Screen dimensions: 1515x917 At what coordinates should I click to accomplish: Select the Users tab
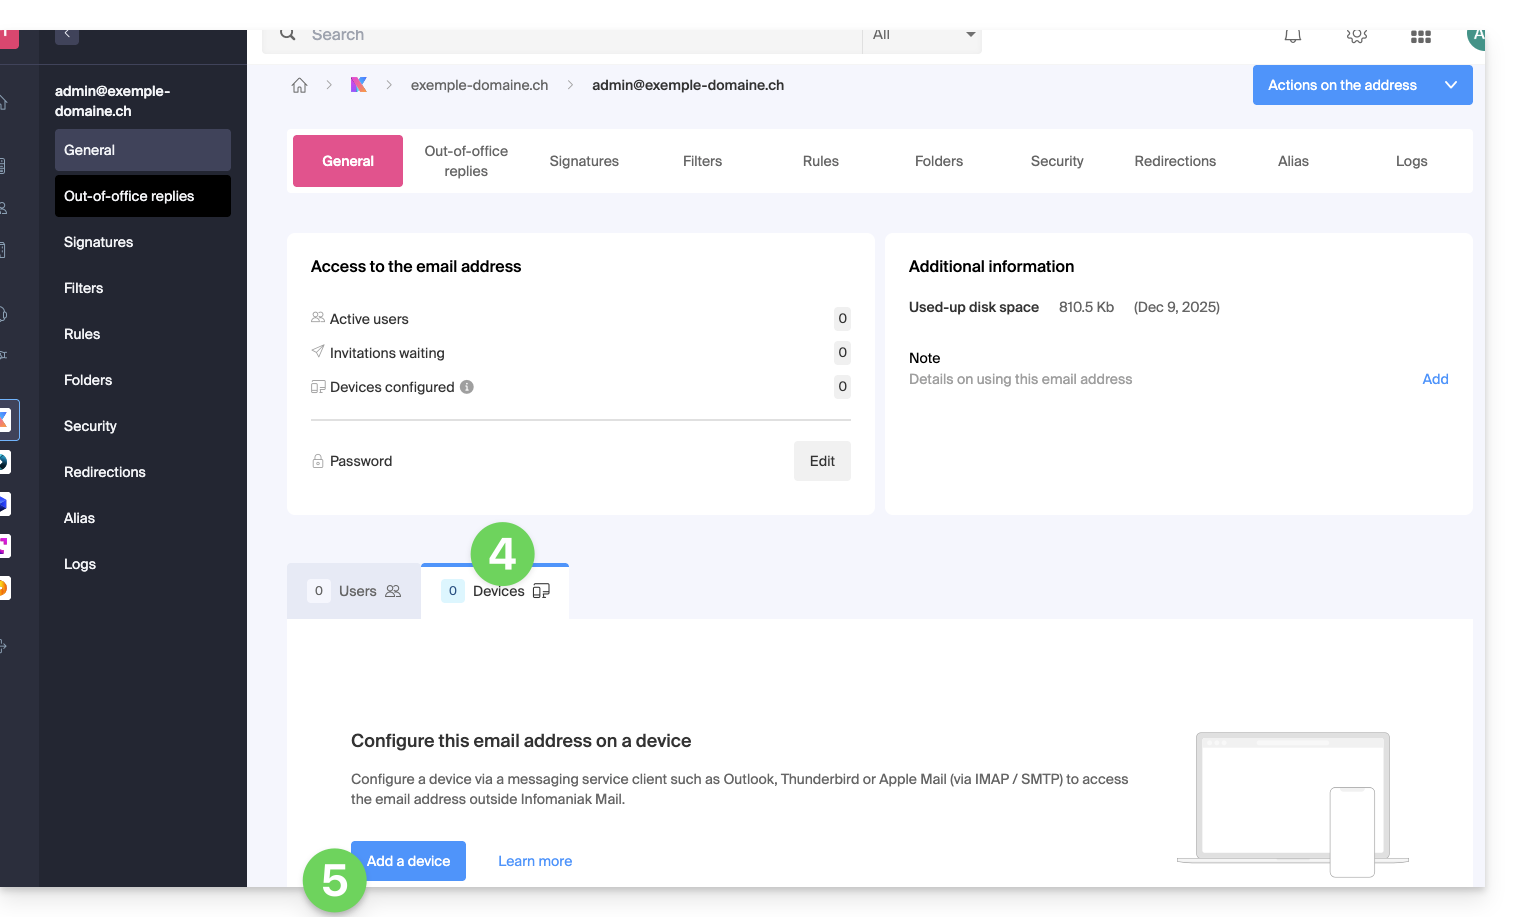point(355,591)
